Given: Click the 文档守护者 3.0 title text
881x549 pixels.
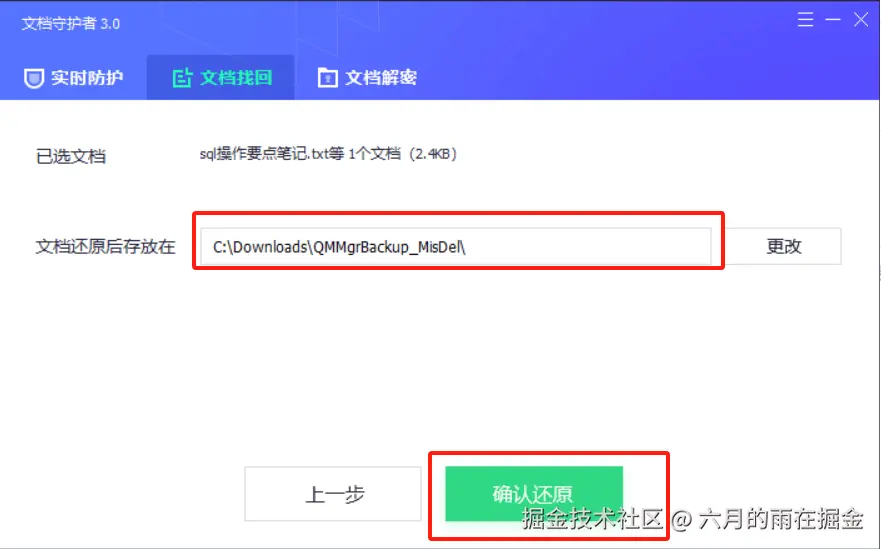Looking at the screenshot, I should click(71, 24).
